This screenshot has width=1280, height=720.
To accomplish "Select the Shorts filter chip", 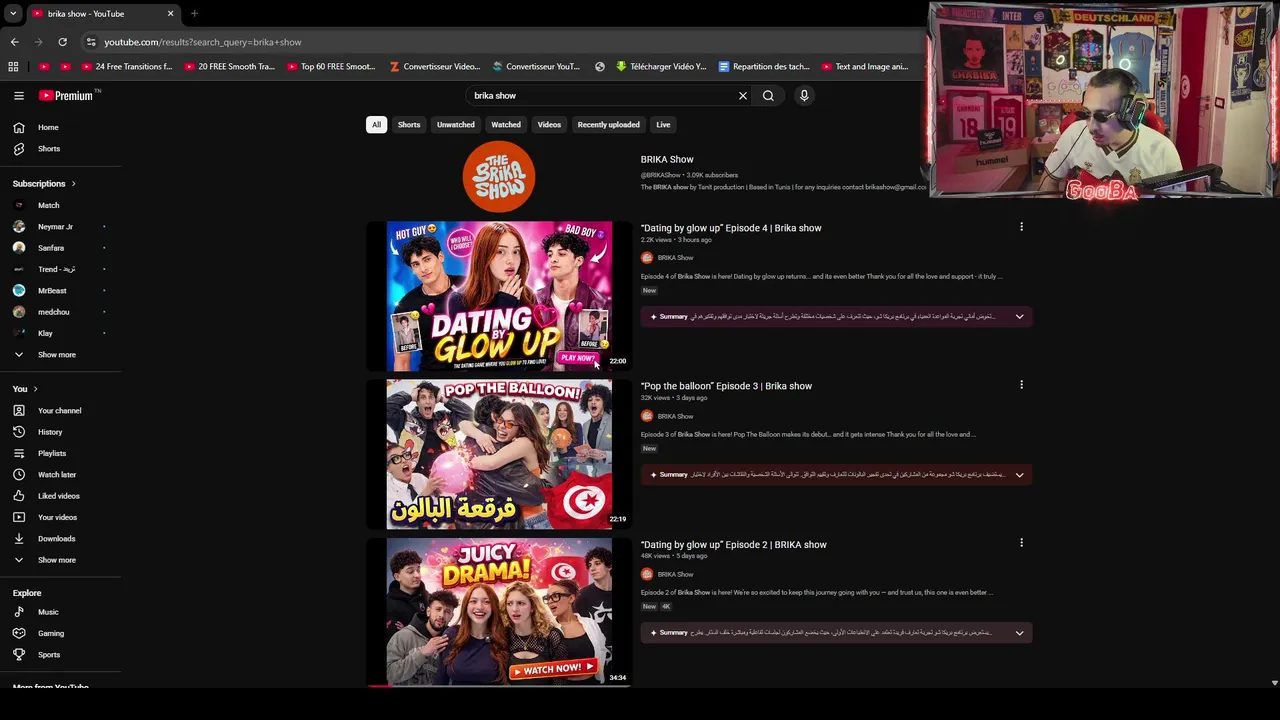I will pos(409,125).
